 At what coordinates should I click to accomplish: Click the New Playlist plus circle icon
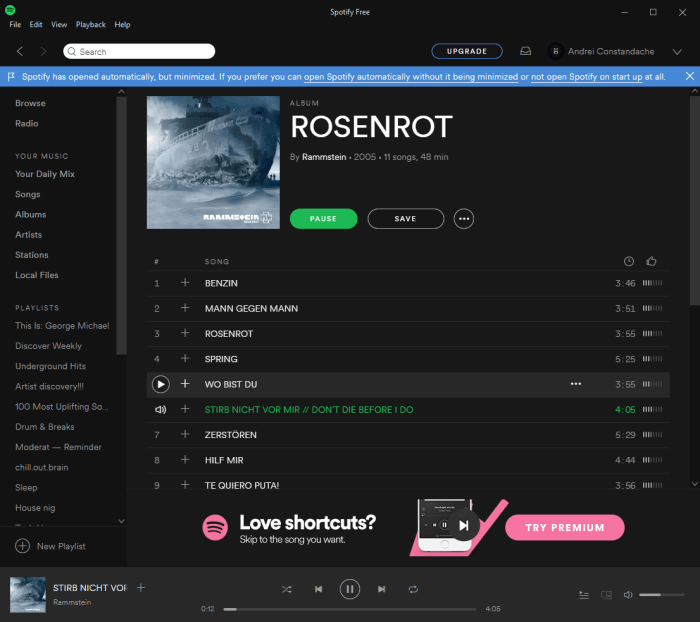click(22, 546)
